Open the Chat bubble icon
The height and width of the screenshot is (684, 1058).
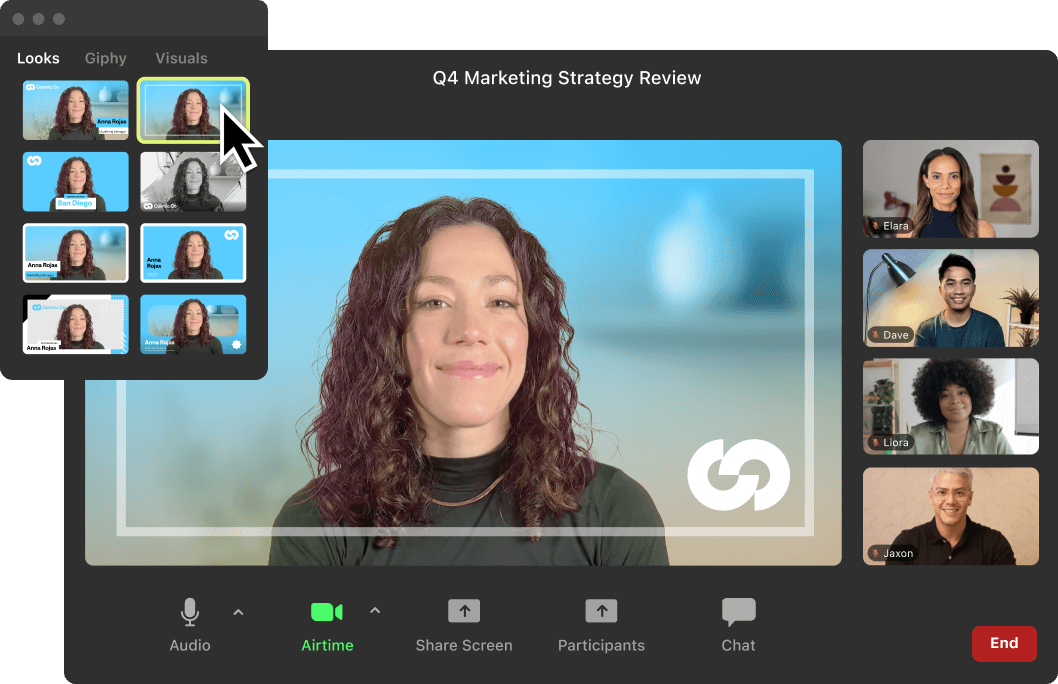tap(738, 611)
